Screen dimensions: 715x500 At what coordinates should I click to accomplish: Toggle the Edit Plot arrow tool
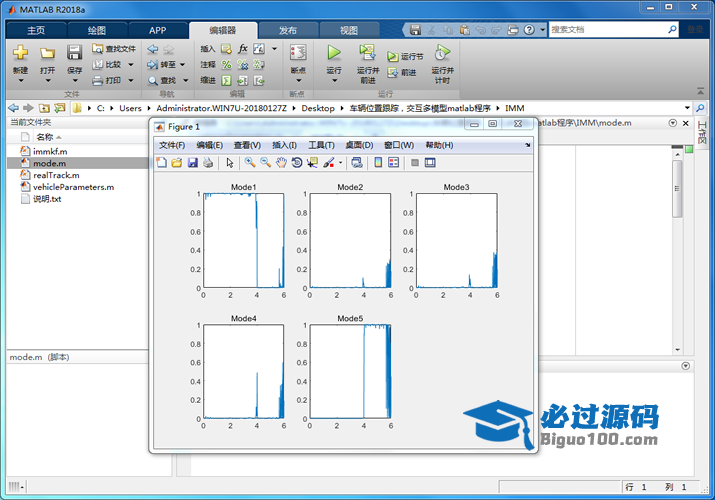(x=229, y=163)
